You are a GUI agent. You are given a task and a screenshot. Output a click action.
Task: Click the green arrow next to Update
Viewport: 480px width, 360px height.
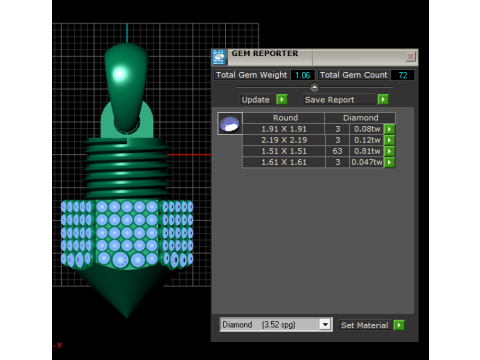point(282,100)
